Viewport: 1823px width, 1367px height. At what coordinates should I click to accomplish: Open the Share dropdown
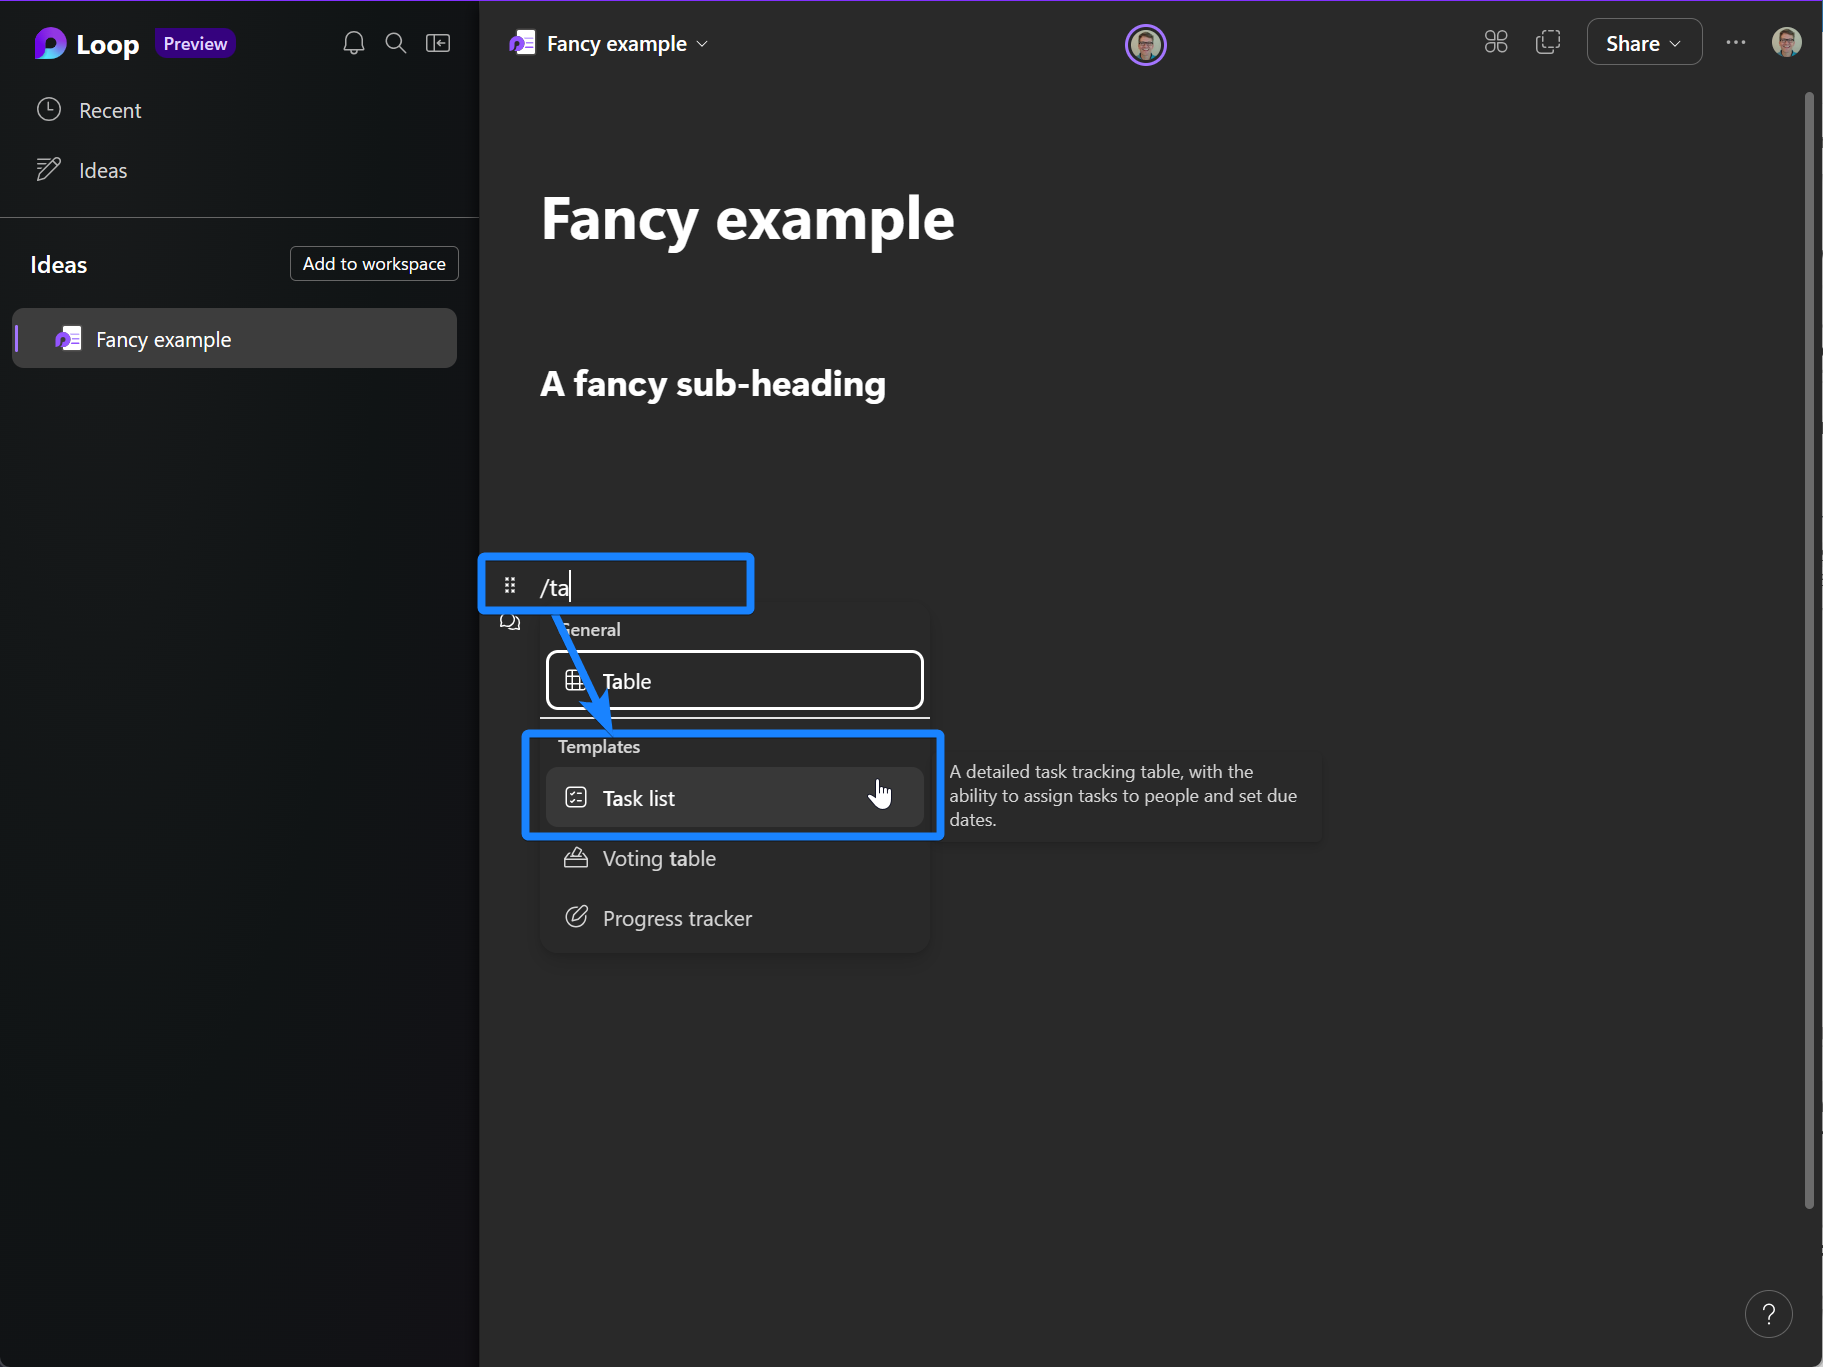(1643, 42)
